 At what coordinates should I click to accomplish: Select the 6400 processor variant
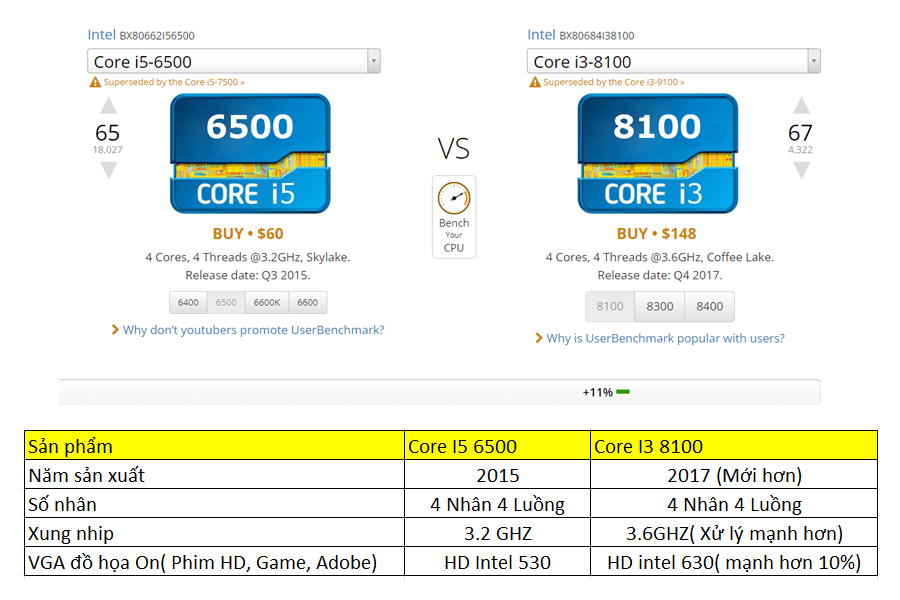point(187,302)
